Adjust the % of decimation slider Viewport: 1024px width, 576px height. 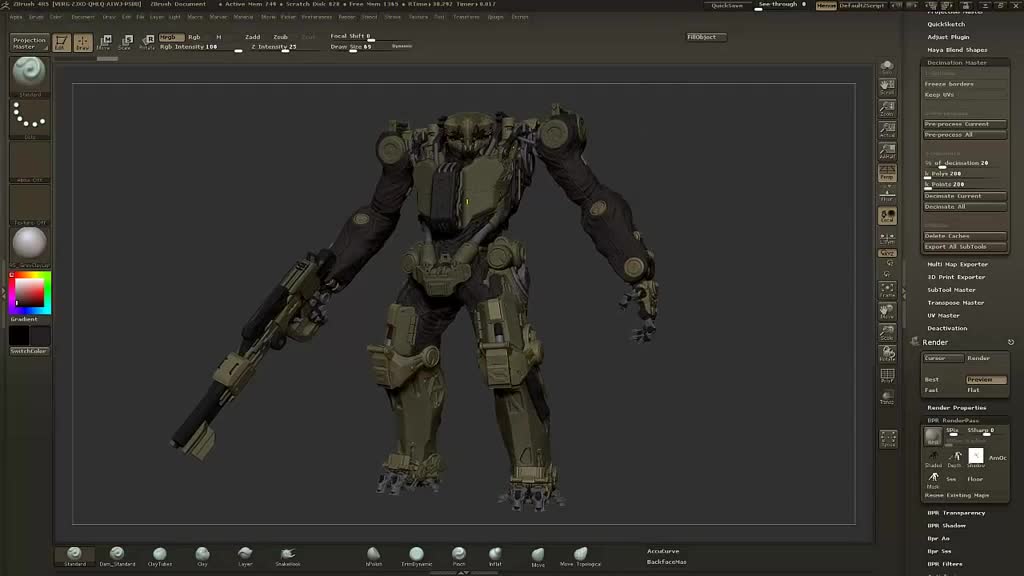[x=965, y=163]
